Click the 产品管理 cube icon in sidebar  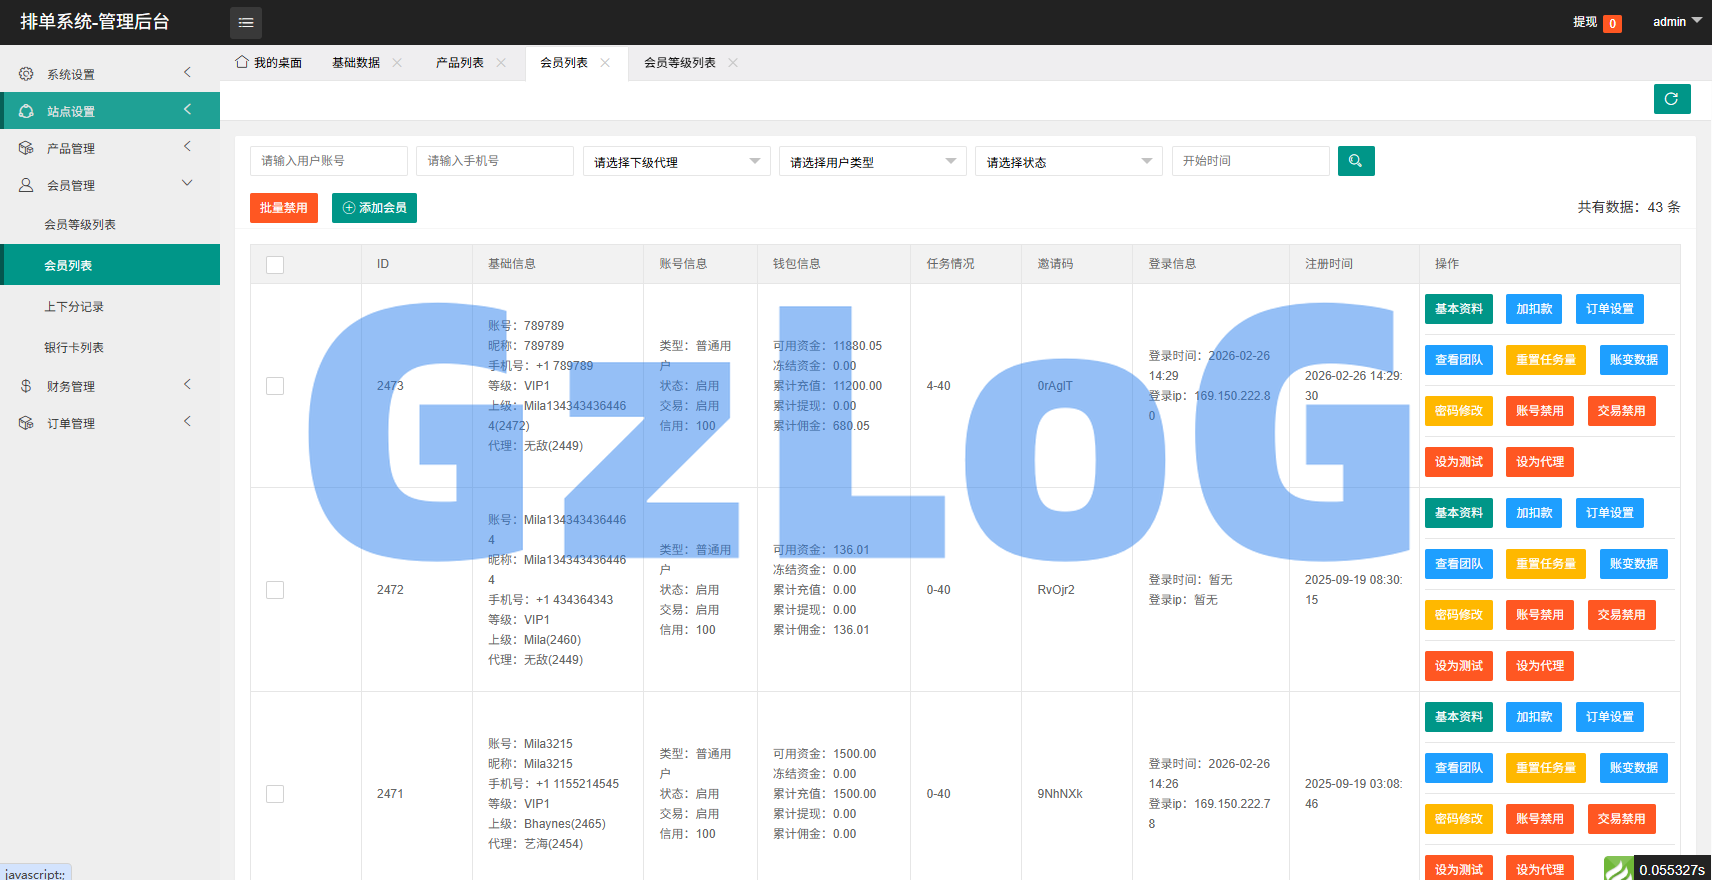coord(26,148)
